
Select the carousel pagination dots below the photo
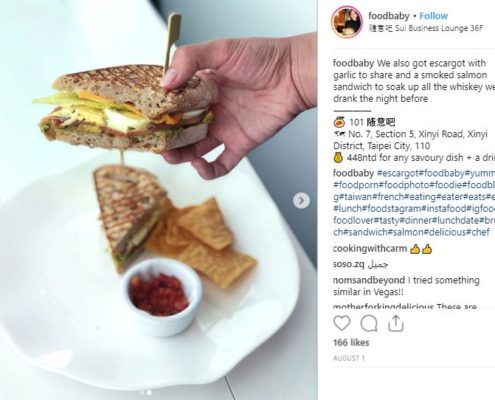[x=146, y=393]
